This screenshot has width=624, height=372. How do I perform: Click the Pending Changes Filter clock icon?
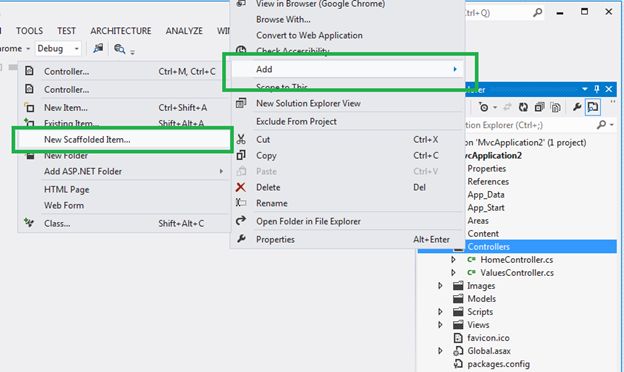483,107
